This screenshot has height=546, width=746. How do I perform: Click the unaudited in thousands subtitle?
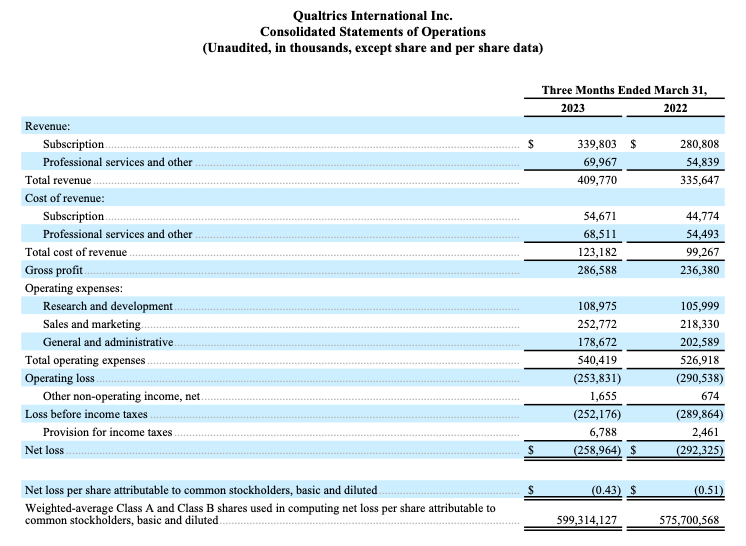pos(373,49)
